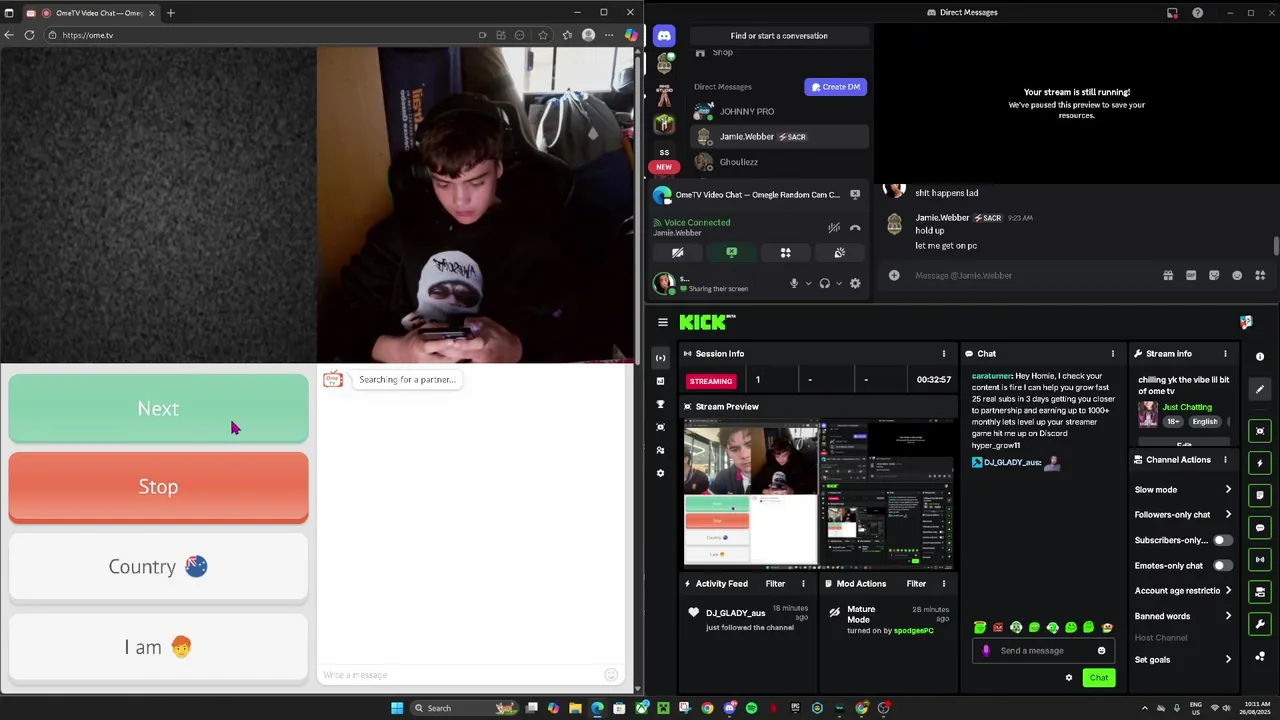Turn on camera in Discord voice controls
Image resolution: width=1280 pixels, height=720 pixels.
click(677, 253)
